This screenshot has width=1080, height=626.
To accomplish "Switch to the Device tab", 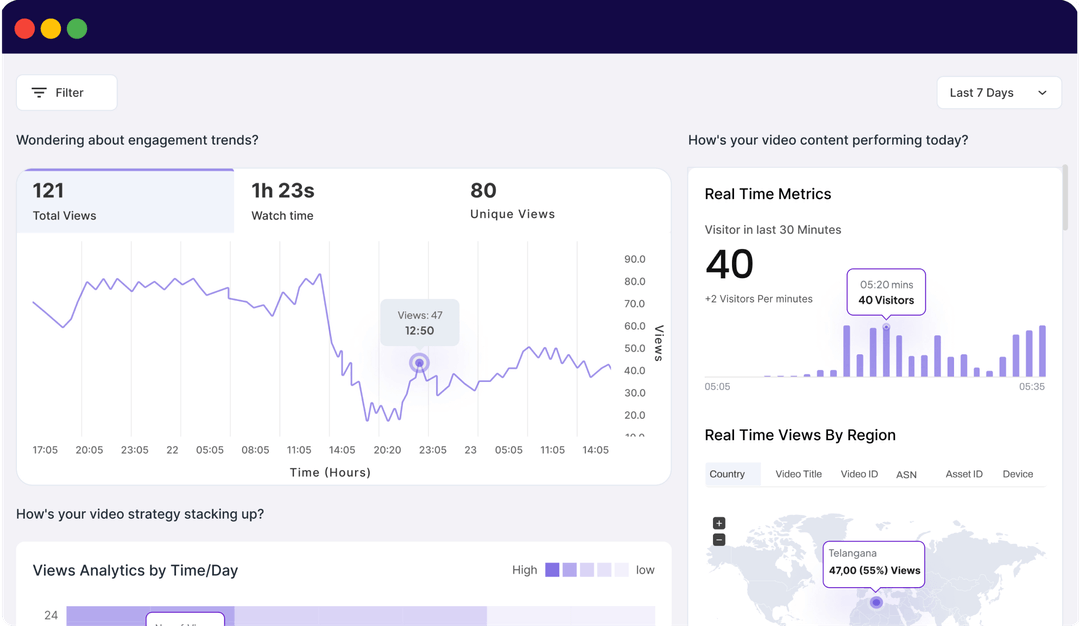I will coord(1017,473).
